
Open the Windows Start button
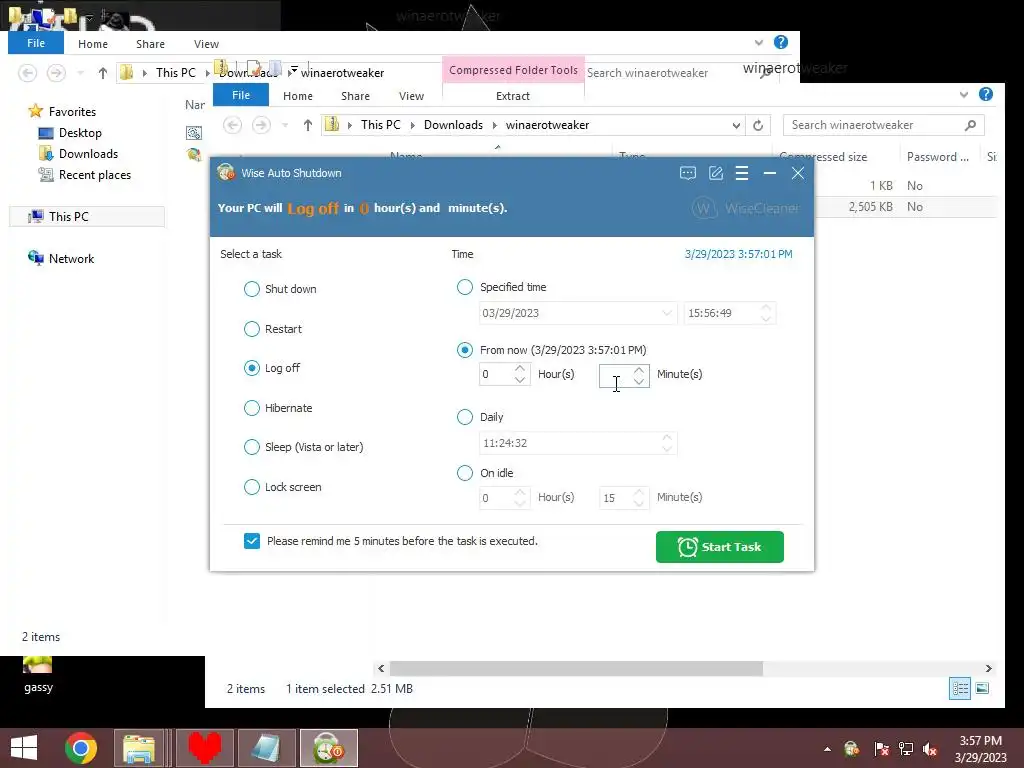point(24,748)
